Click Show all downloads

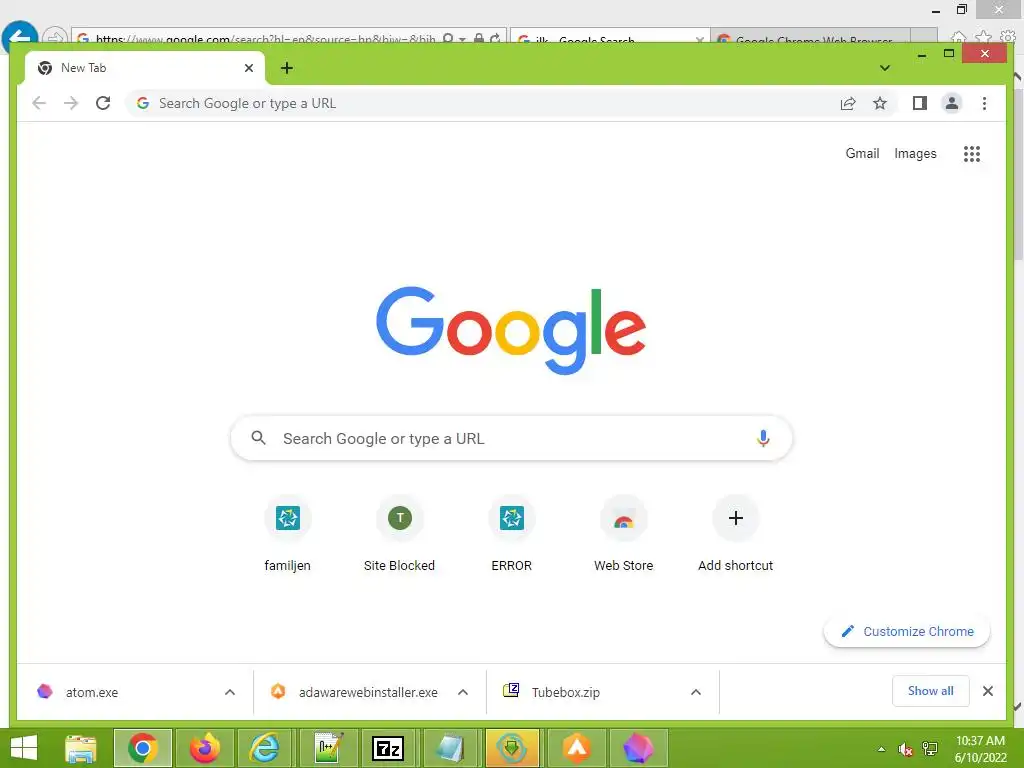click(931, 691)
